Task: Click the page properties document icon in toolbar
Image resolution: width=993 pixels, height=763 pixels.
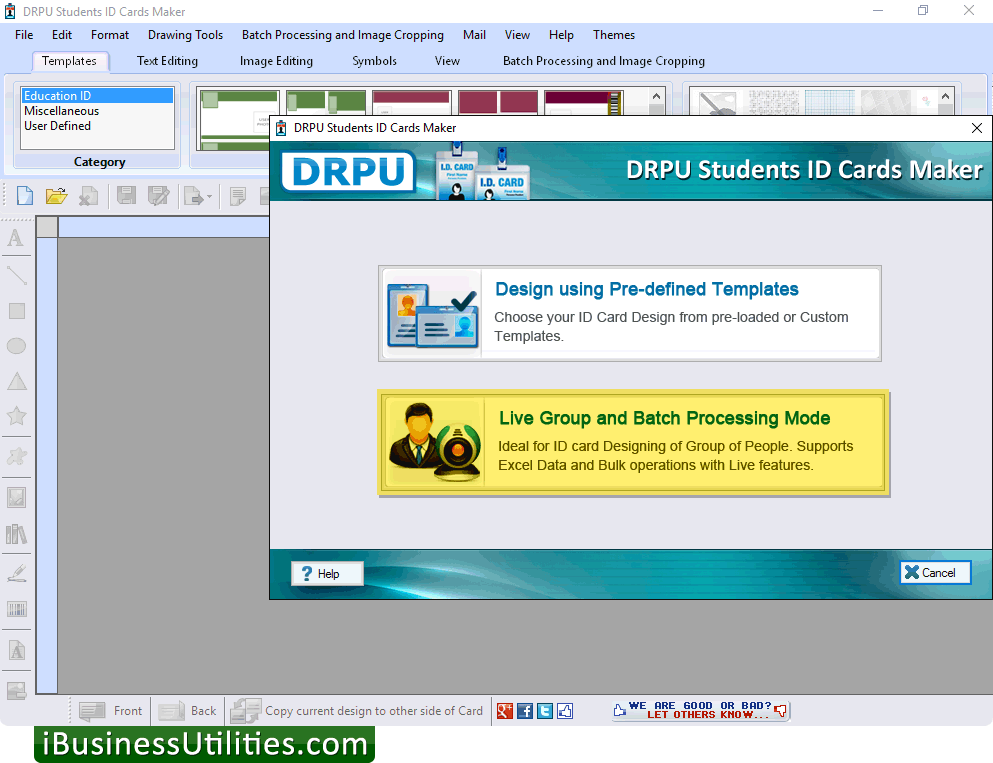Action: 237,196
